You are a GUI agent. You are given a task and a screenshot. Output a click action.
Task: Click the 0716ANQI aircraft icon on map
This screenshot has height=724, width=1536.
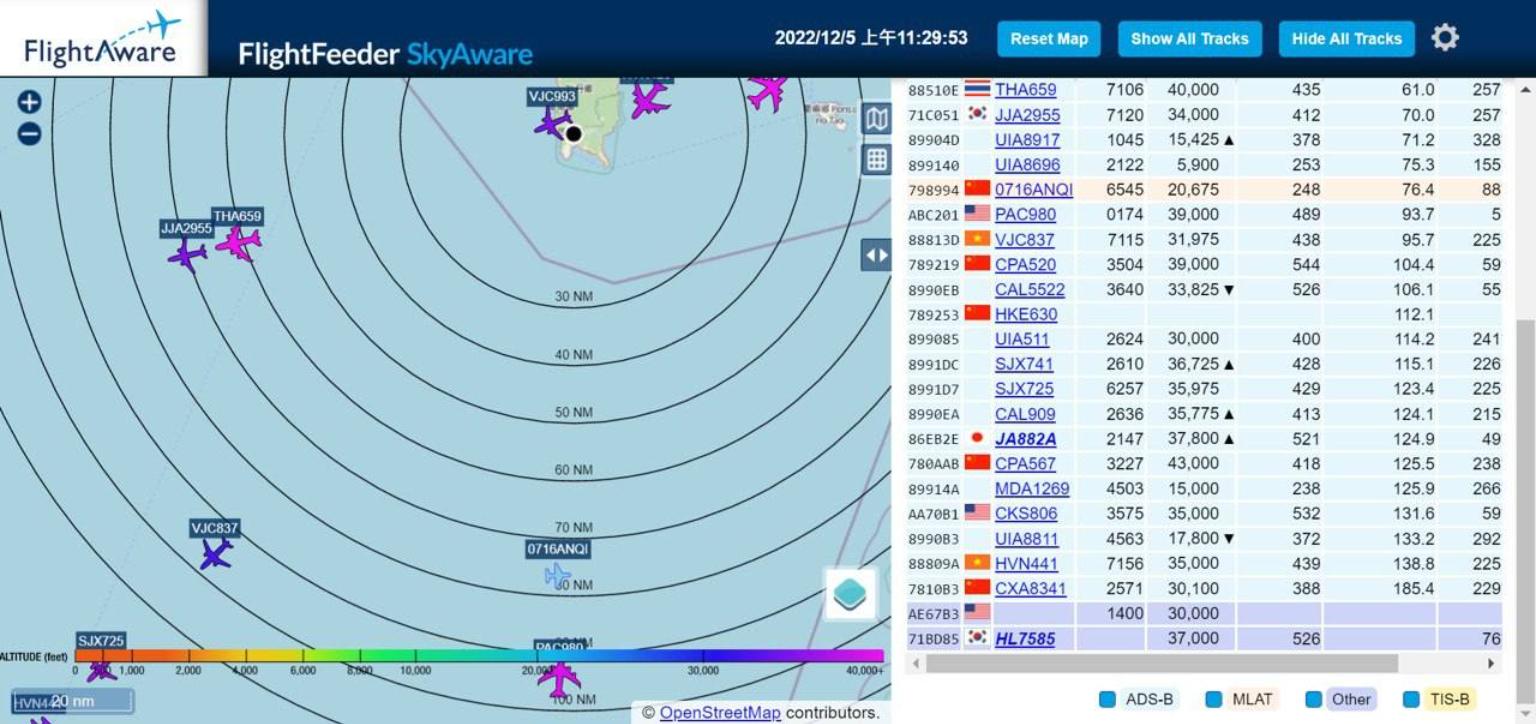[557, 574]
